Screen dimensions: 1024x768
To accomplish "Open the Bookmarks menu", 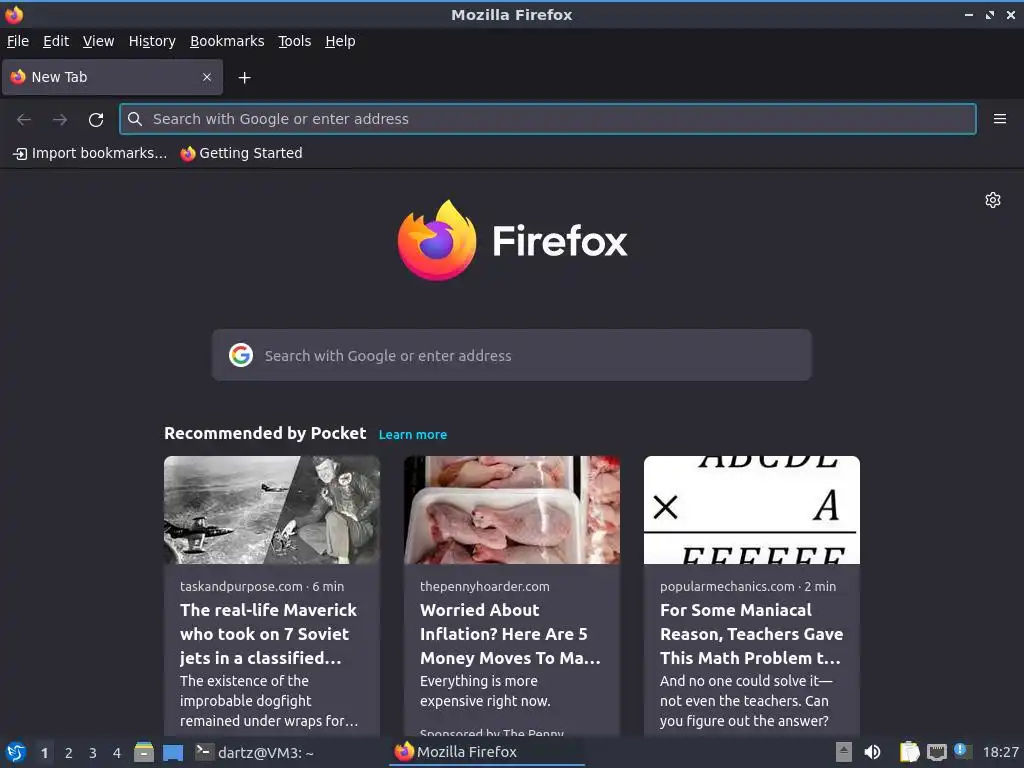I will point(227,41).
